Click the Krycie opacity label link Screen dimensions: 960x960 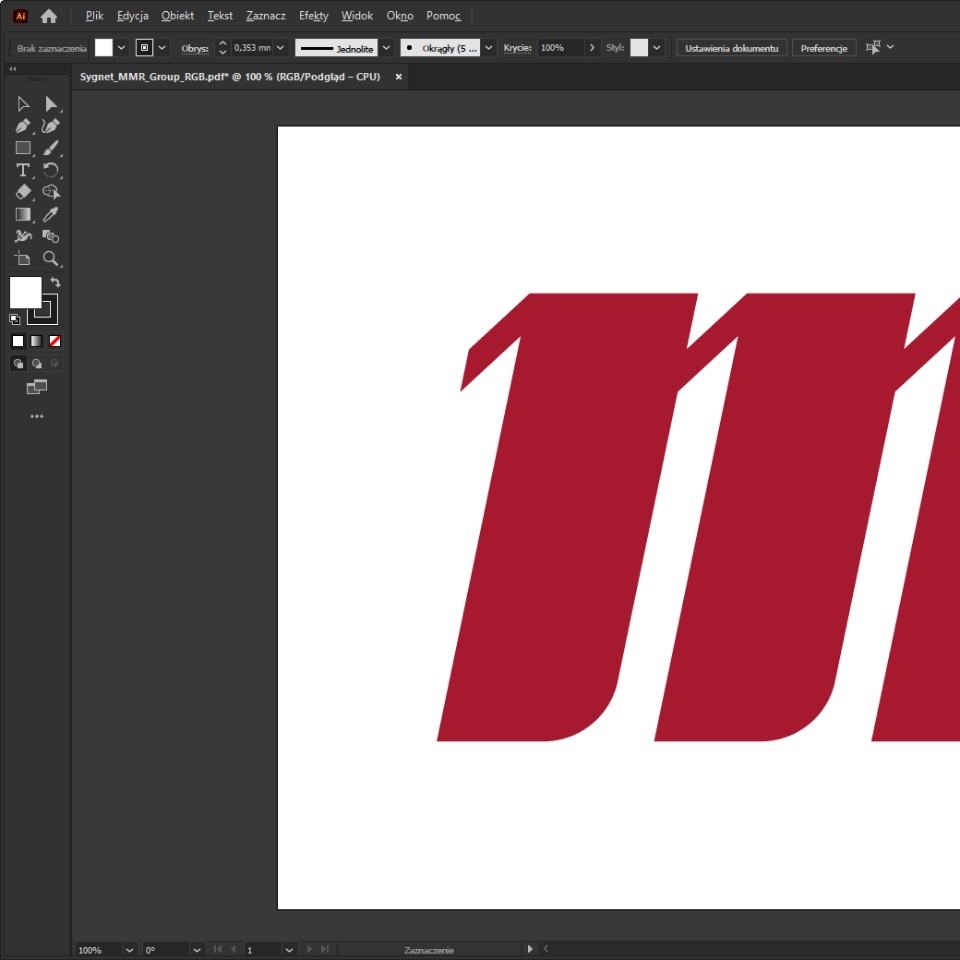[x=517, y=48]
